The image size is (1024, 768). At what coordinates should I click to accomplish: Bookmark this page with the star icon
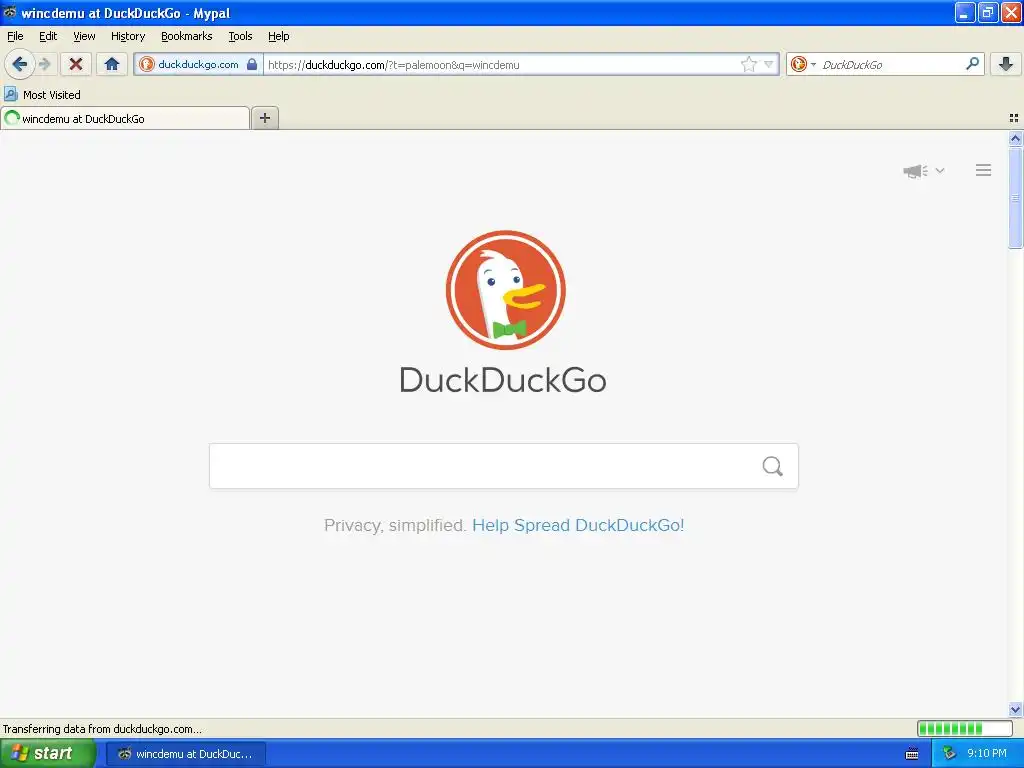coord(748,64)
